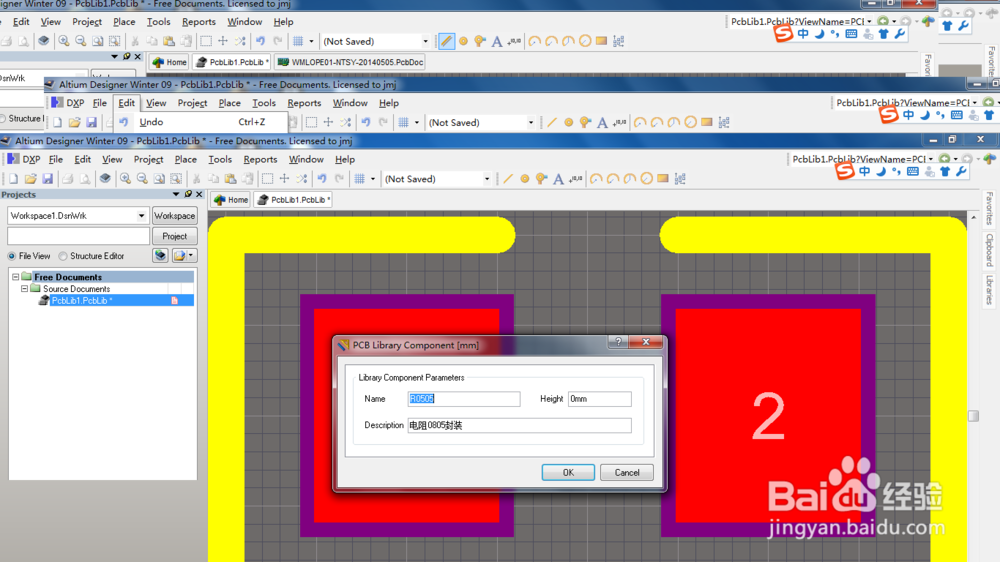Click Zoom In magnifier in front window toolbar
The height and width of the screenshot is (562, 1000).
125,179
